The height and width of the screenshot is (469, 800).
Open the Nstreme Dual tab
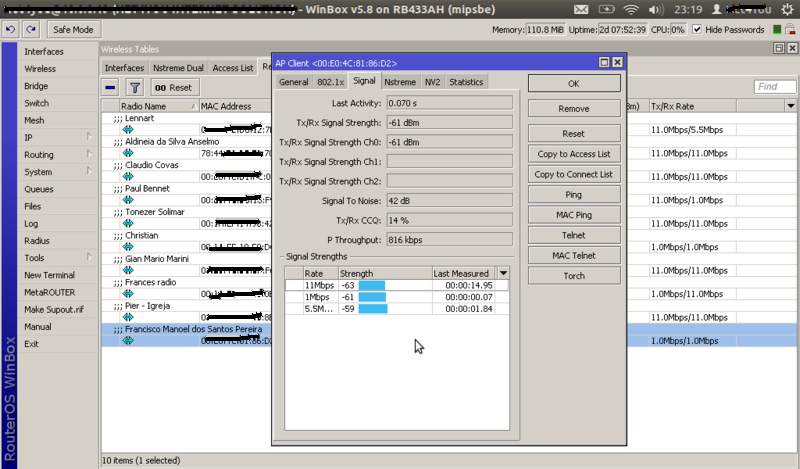point(180,68)
